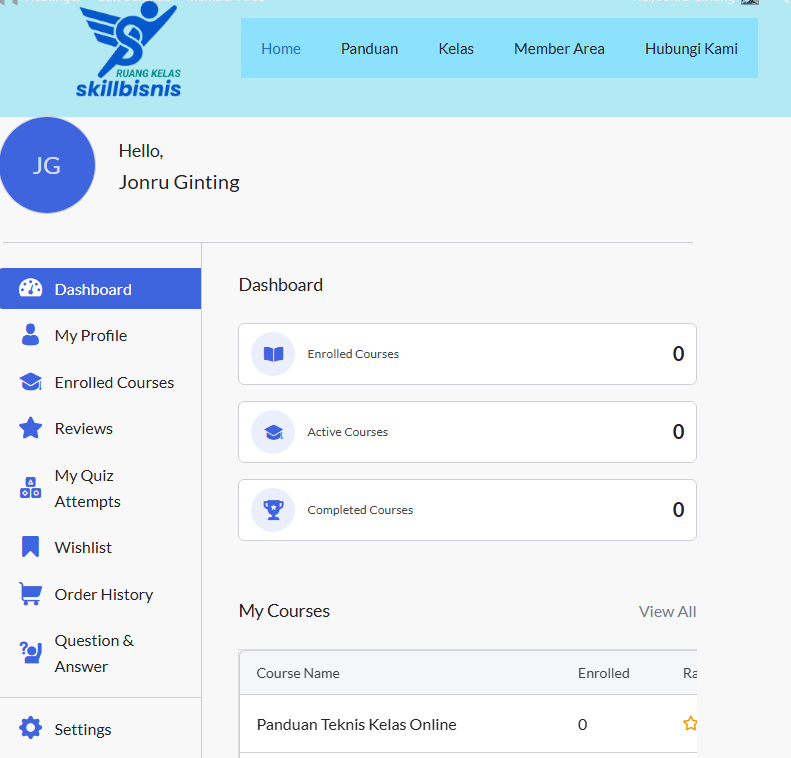
Task: Click the Completed Courses trophy card
Action: tap(467, 510)
